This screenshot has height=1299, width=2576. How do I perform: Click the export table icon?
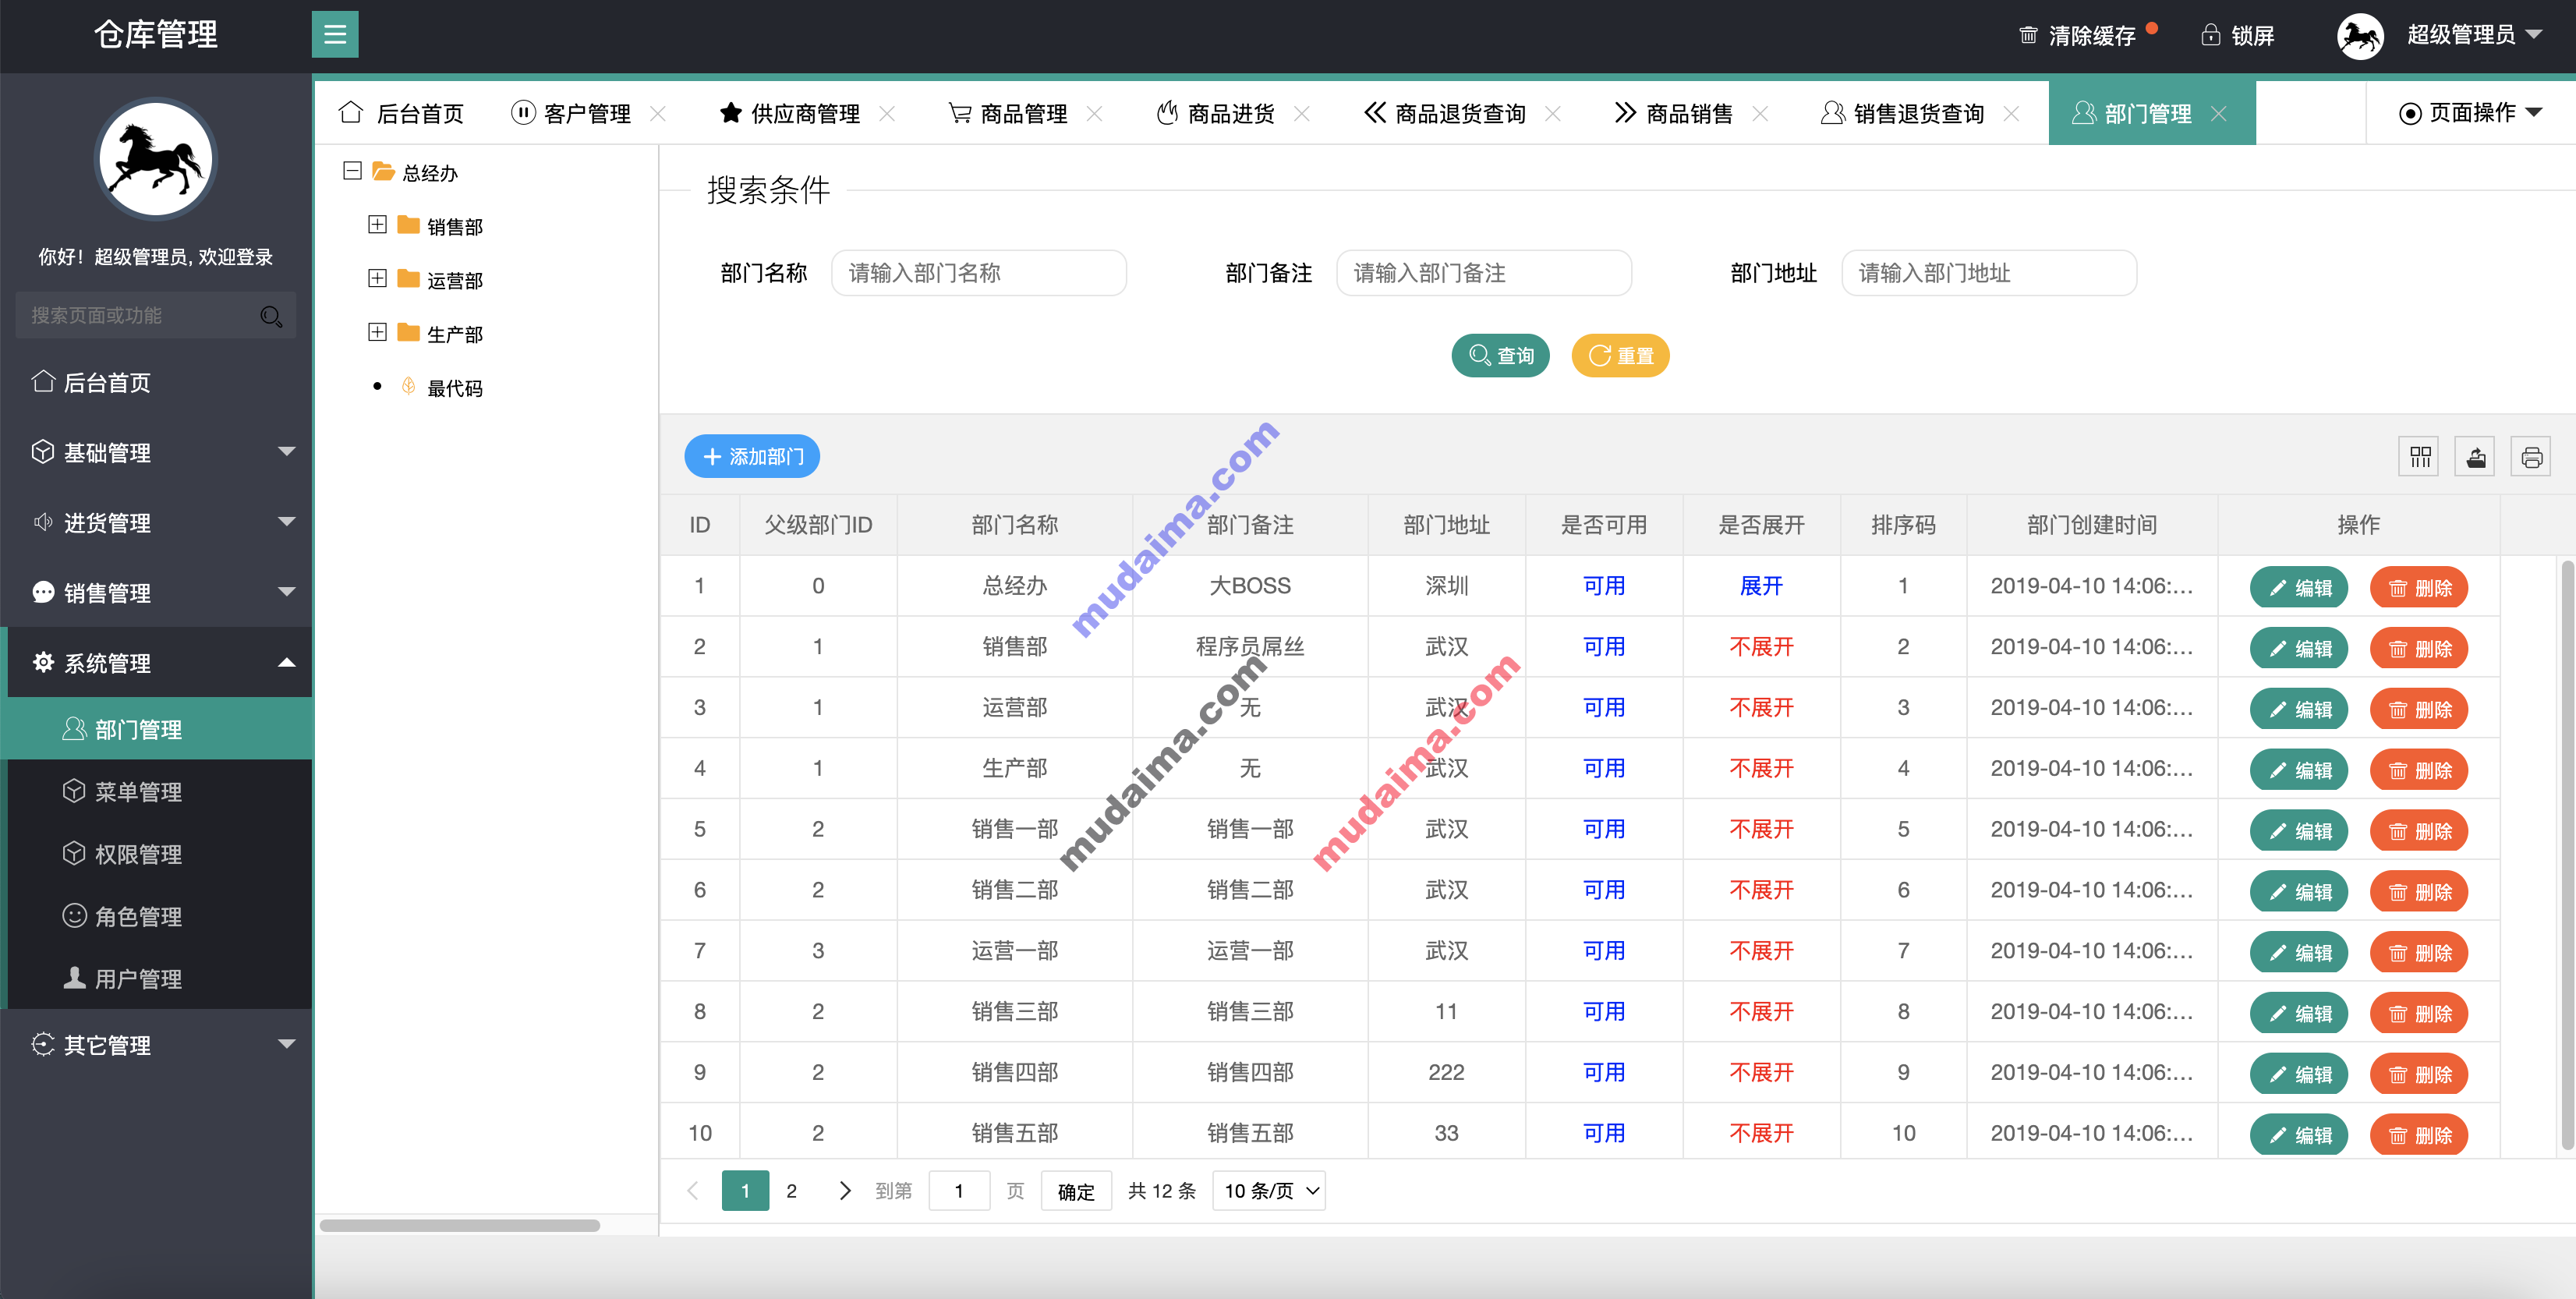[2475, 457]
